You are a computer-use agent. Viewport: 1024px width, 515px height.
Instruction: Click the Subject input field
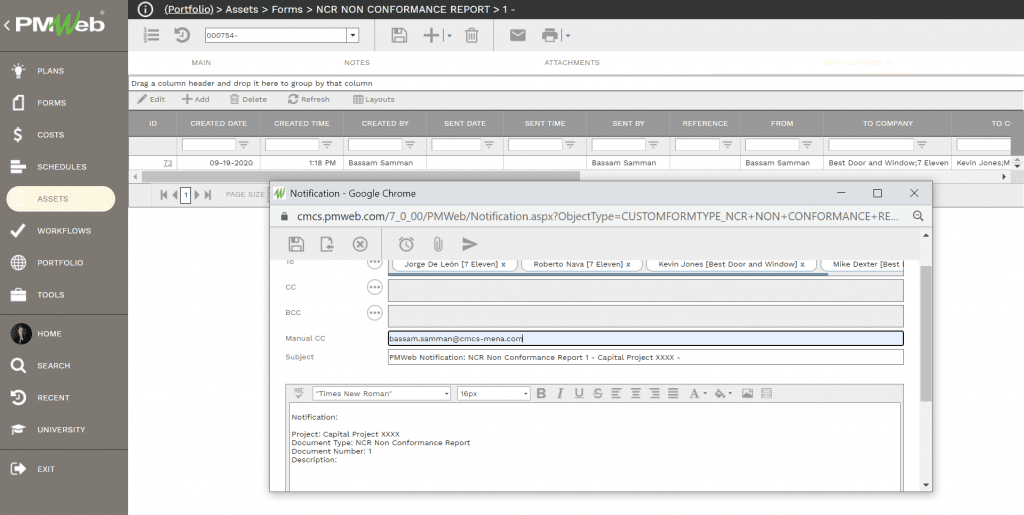pos(645,357)
